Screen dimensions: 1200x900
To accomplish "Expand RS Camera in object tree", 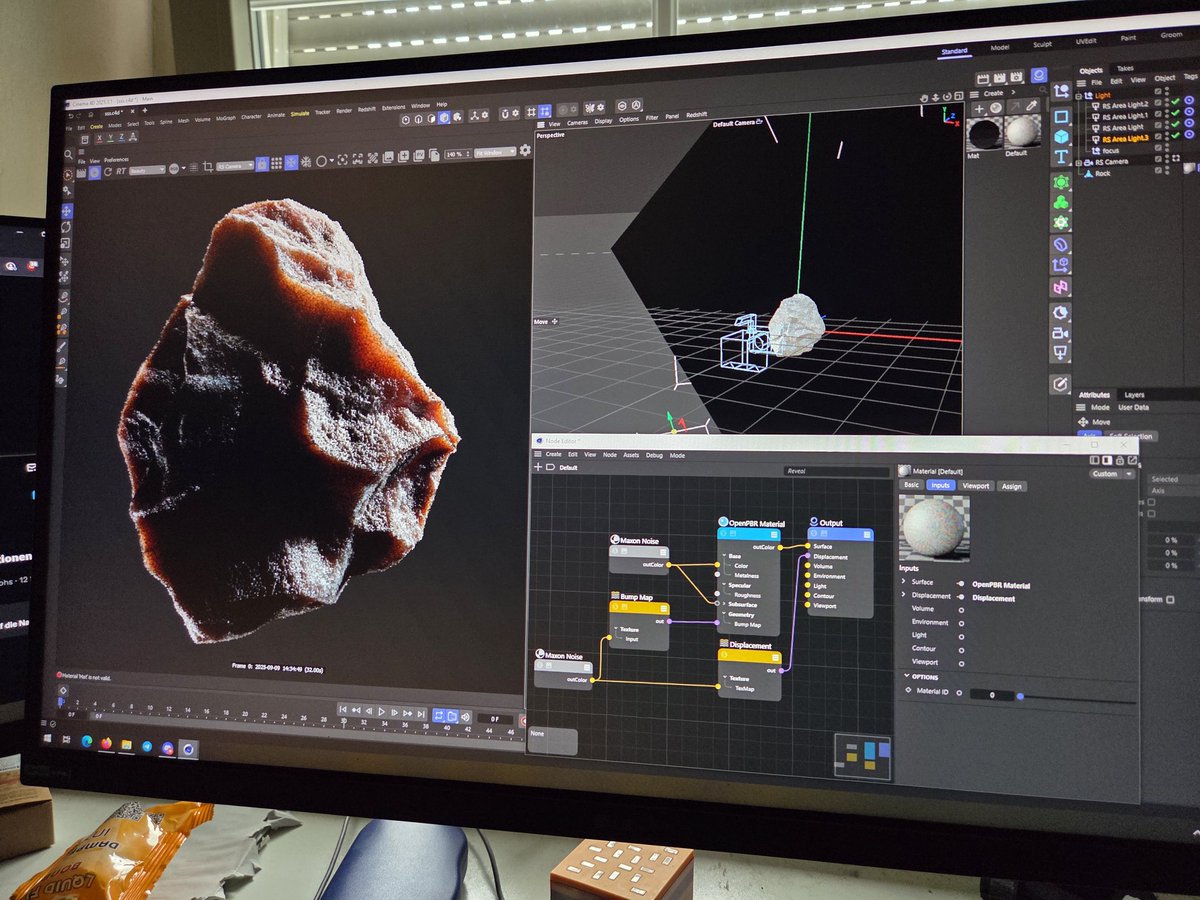I will pos(1078,163).
